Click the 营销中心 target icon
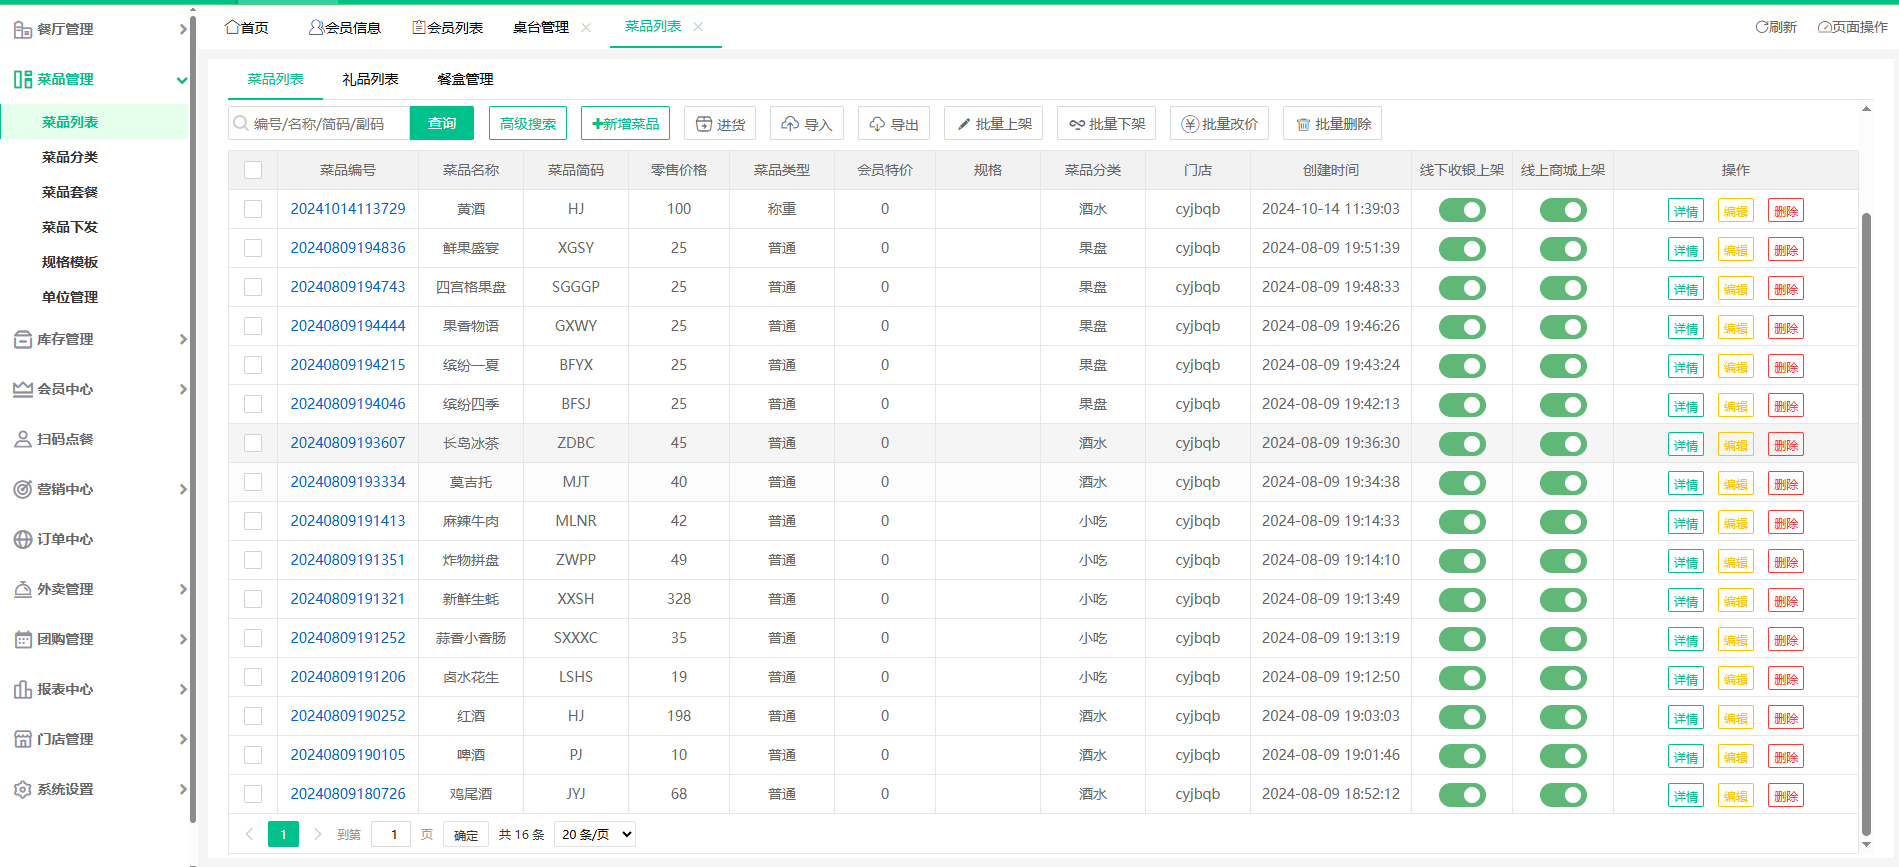 (22, 489)
